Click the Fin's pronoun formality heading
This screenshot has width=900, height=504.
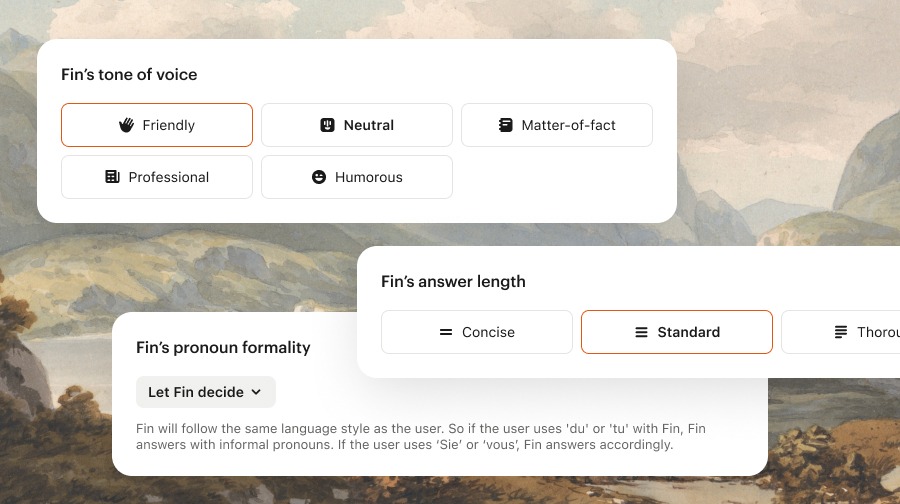coord(223,347)
